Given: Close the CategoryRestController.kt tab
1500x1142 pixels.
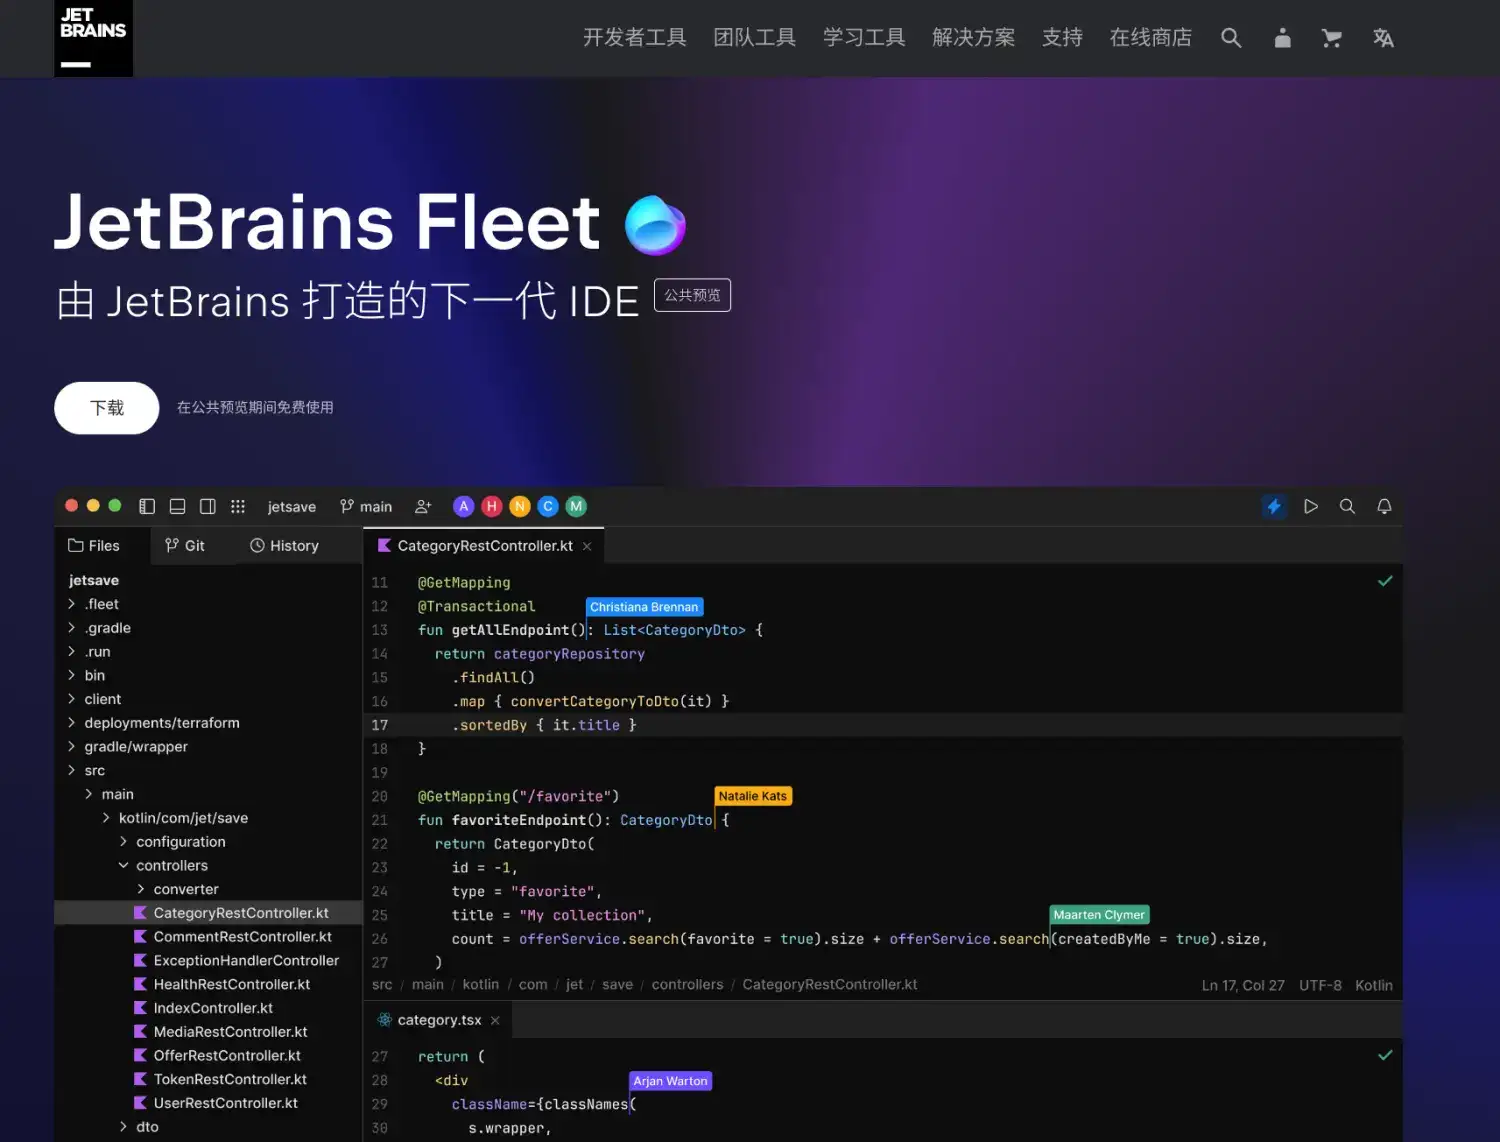Looking at the screenshot, I should 587,546.
